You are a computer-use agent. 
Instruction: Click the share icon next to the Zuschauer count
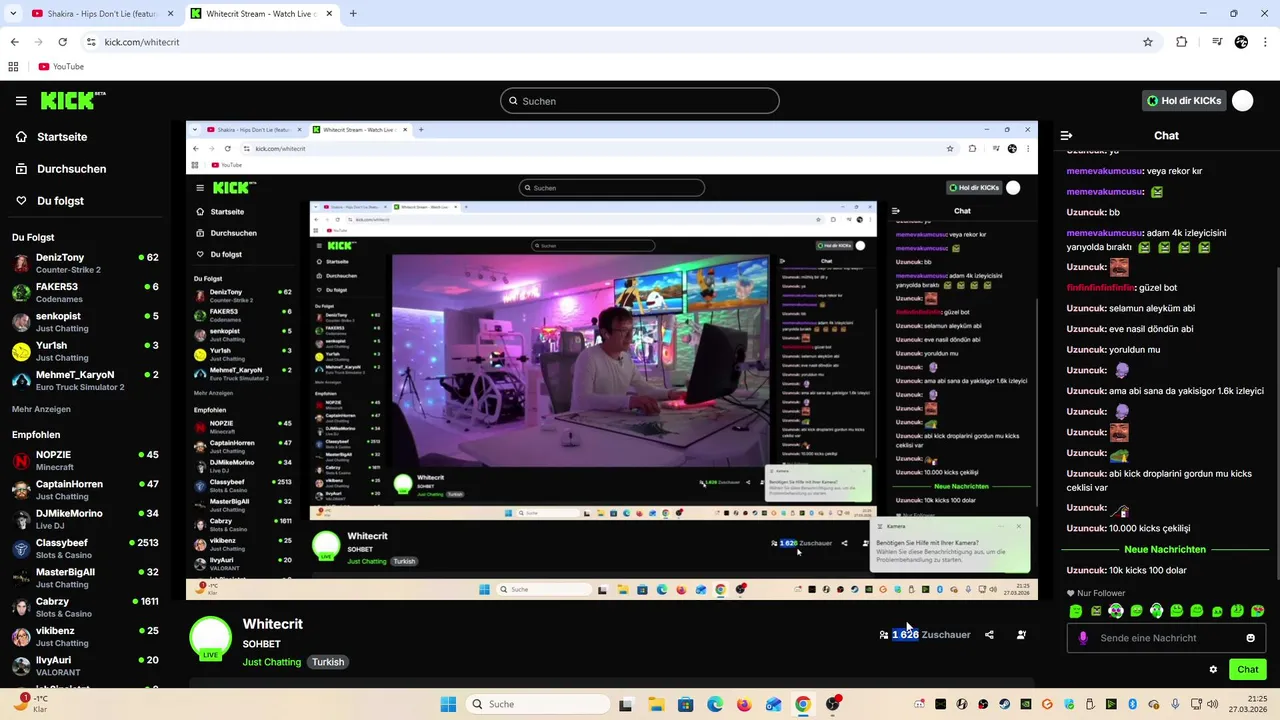(x=989, y=635)
